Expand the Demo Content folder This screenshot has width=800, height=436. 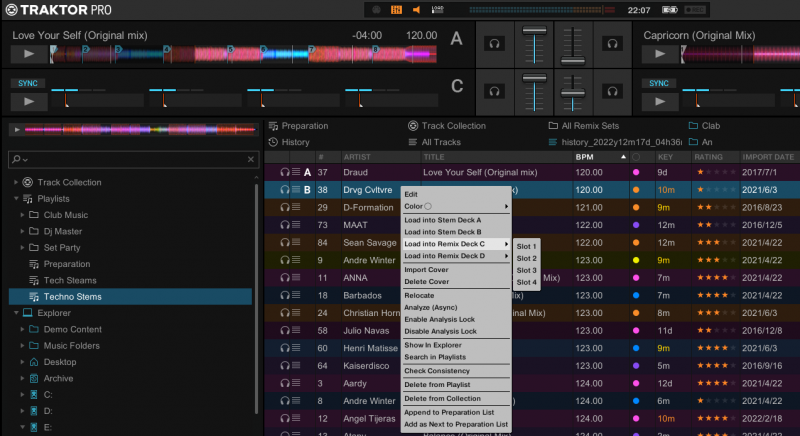click(x=22, y=329)
